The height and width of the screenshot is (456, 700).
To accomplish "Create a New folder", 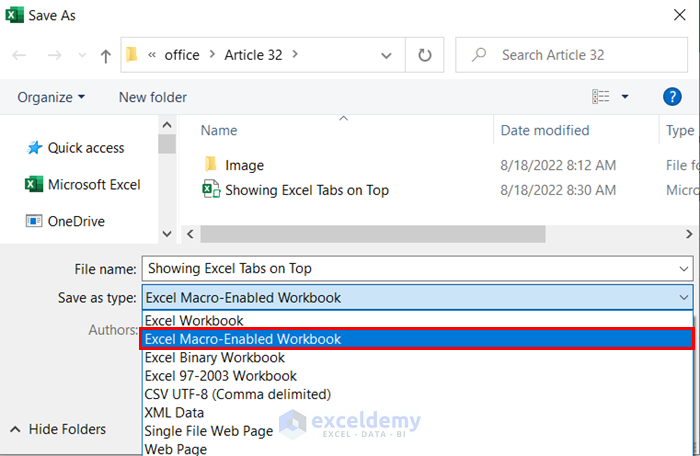I will point(153,97).
